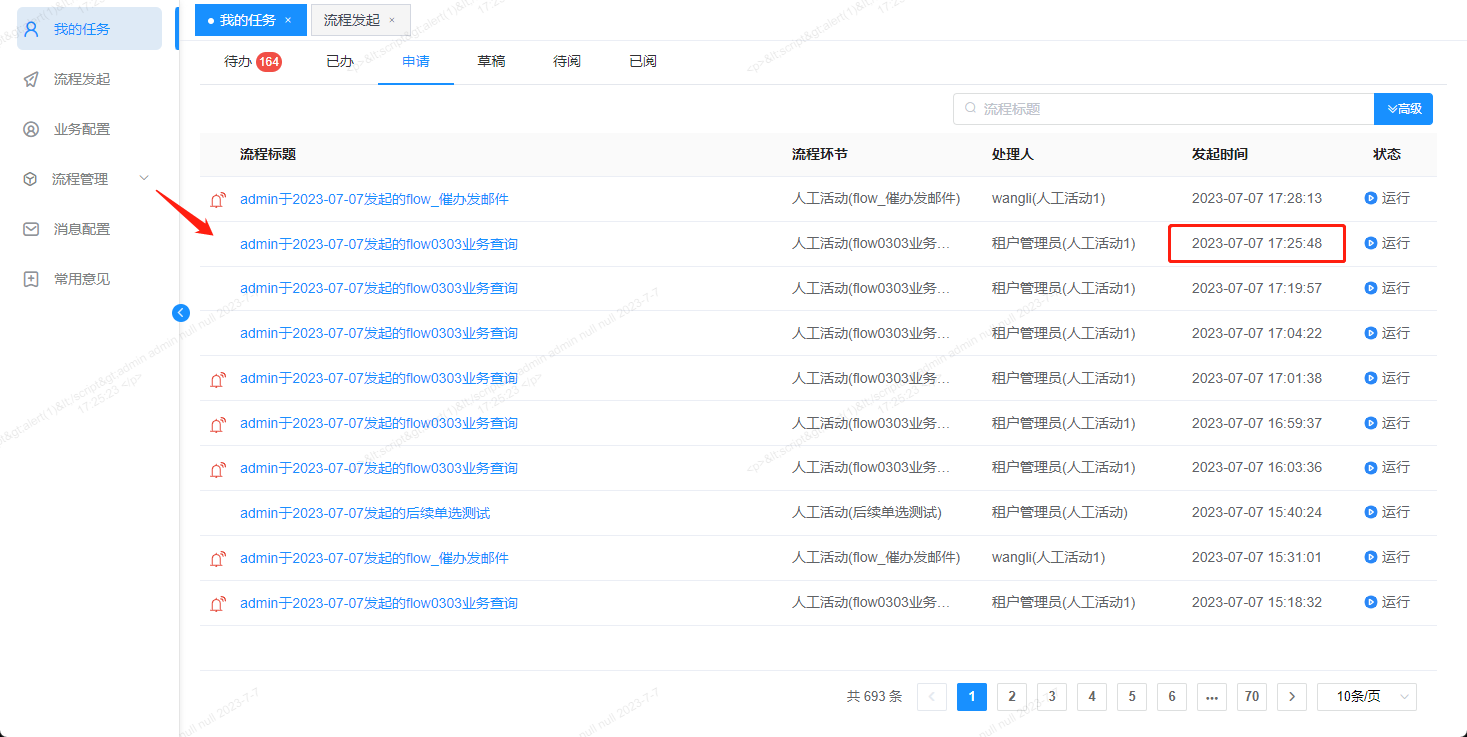Close the 流程发起 tab
1467x737 pixels.
(x=392, y=18)
